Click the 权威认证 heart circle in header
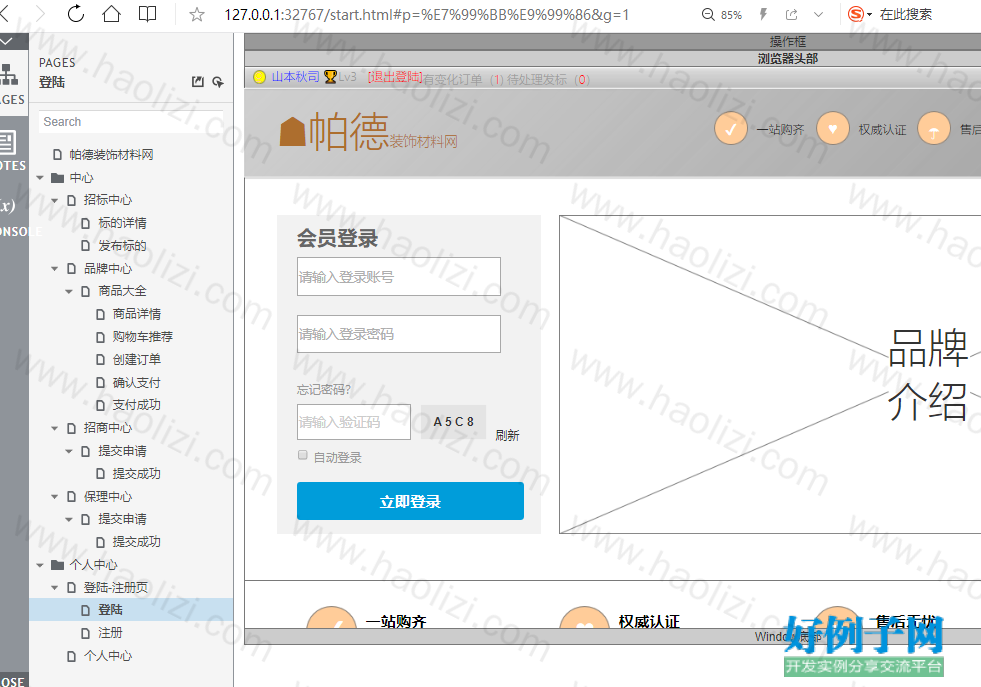Screen dimensions: 981x687 point(833,129)
